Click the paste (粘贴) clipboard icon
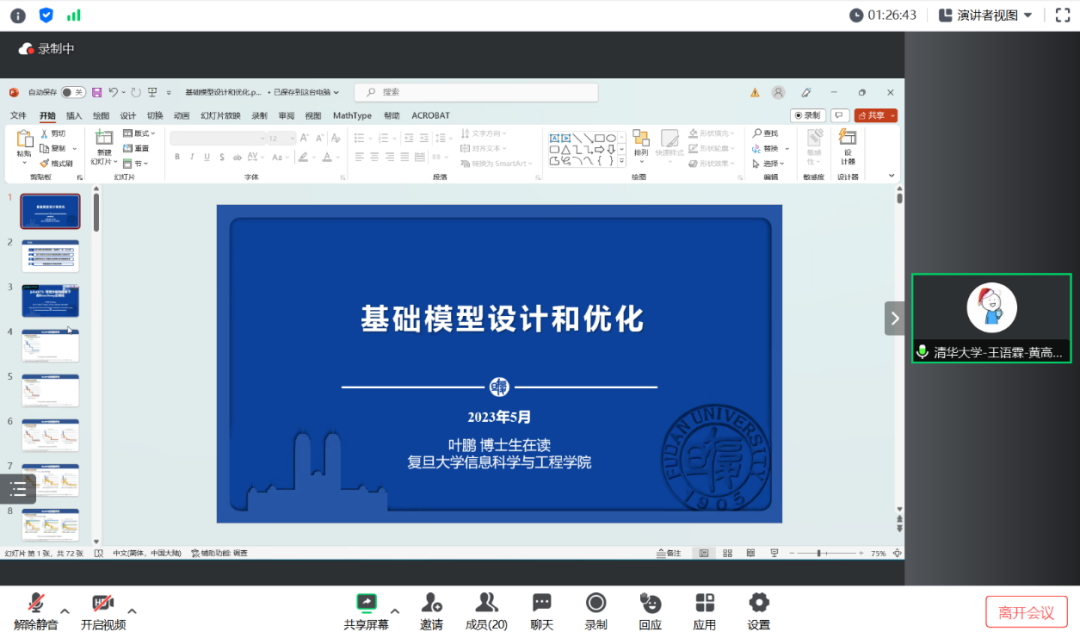This screenshot has height=638, width=1080. [24, 139]
